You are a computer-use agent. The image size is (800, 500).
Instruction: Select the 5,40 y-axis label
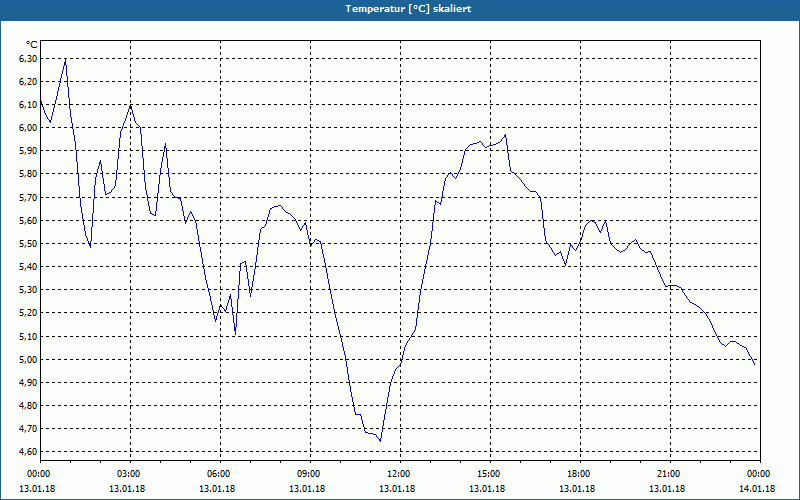click(x=27, y=267)
